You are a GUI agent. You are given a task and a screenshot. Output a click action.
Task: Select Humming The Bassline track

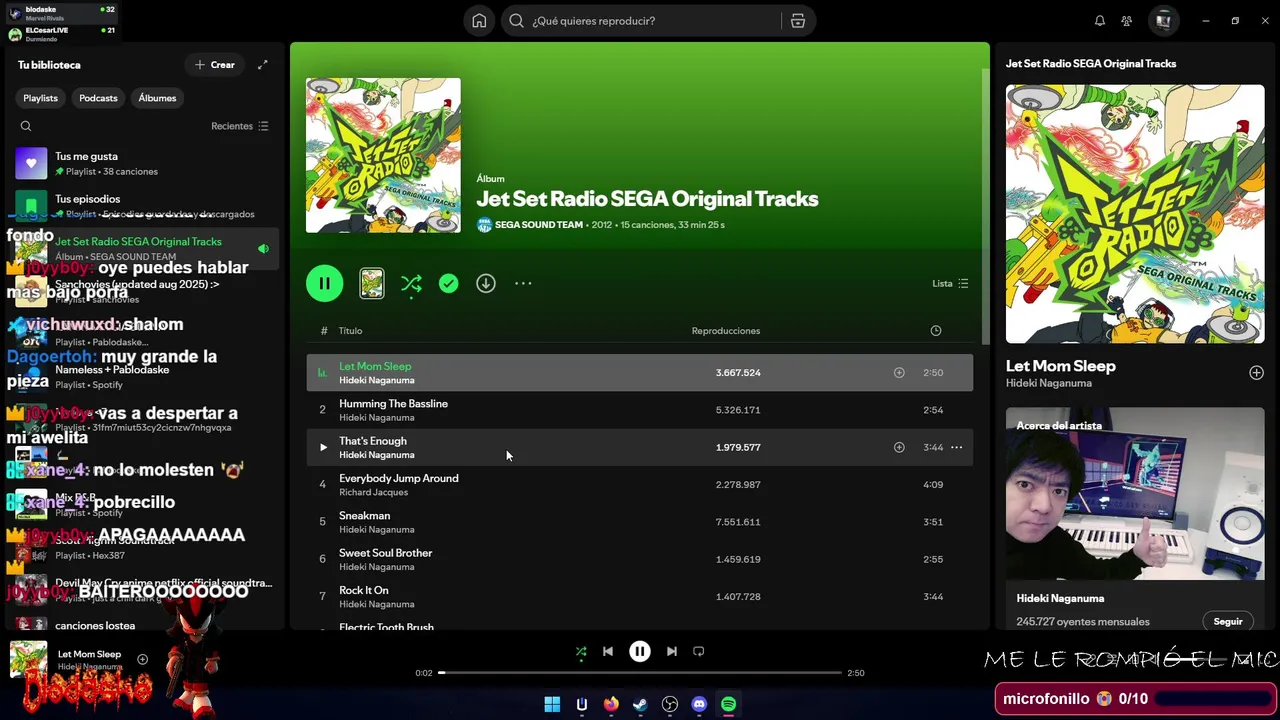[639, 410]
